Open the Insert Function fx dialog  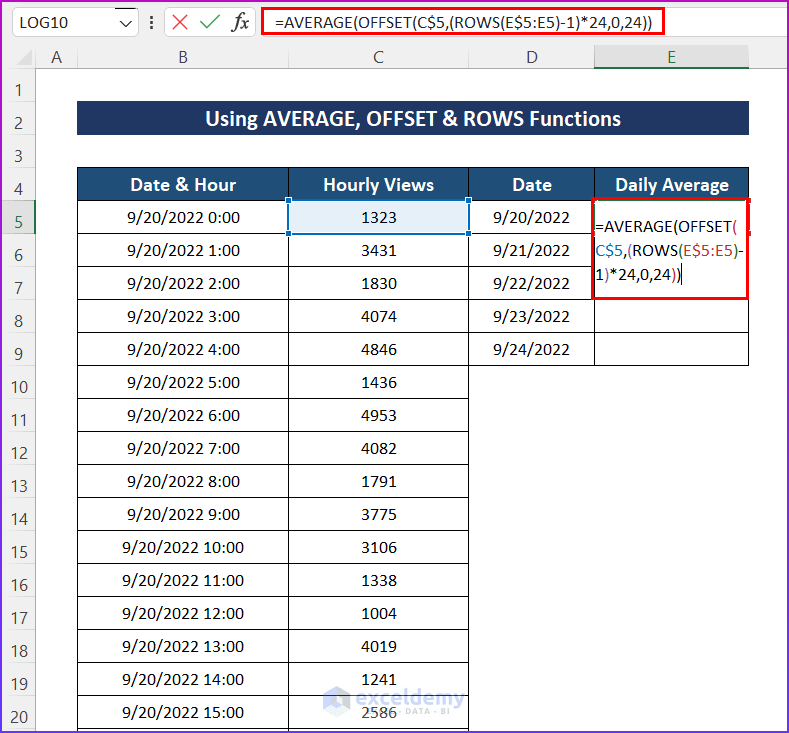click(241, 22)
